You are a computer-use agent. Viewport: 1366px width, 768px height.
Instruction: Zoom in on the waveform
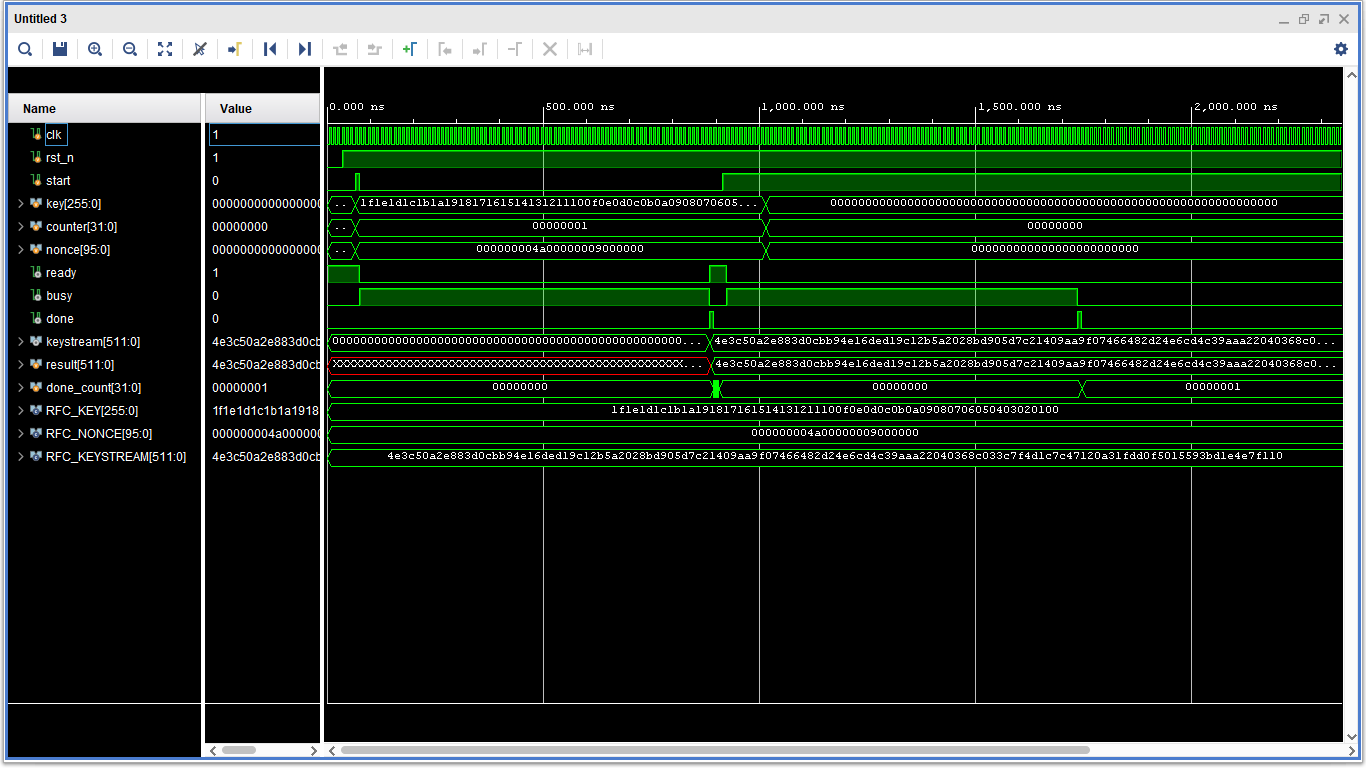95,49
